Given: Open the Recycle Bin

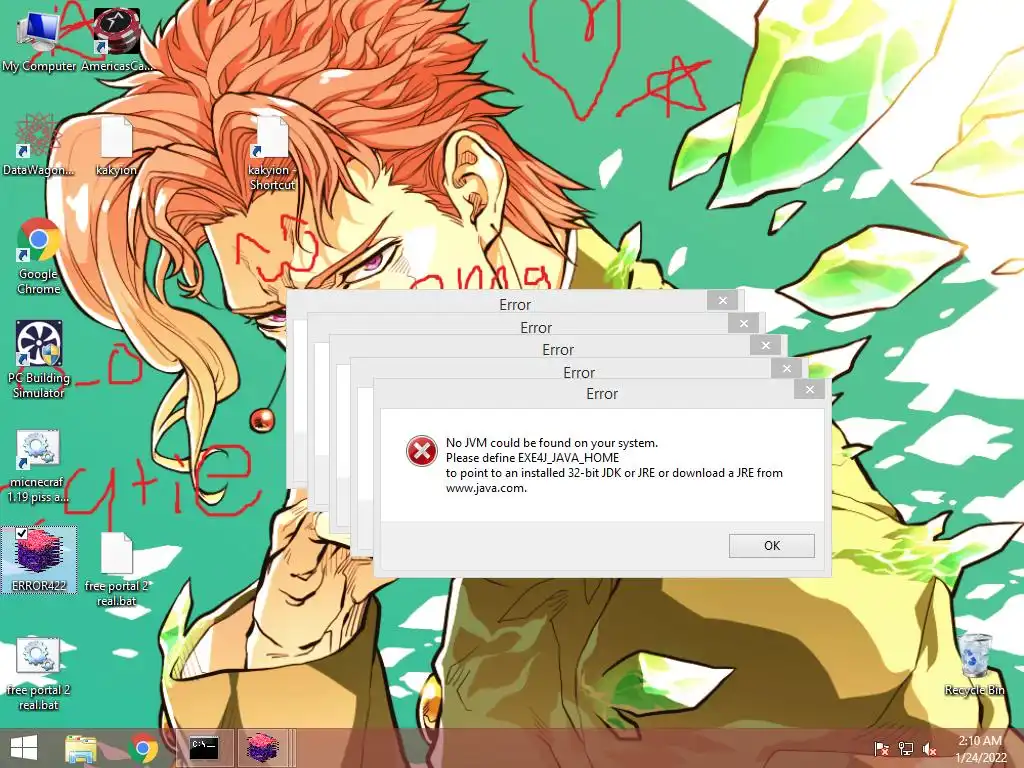Looking at the screenshot, I should pyautogui.click(x=974, y=665).
